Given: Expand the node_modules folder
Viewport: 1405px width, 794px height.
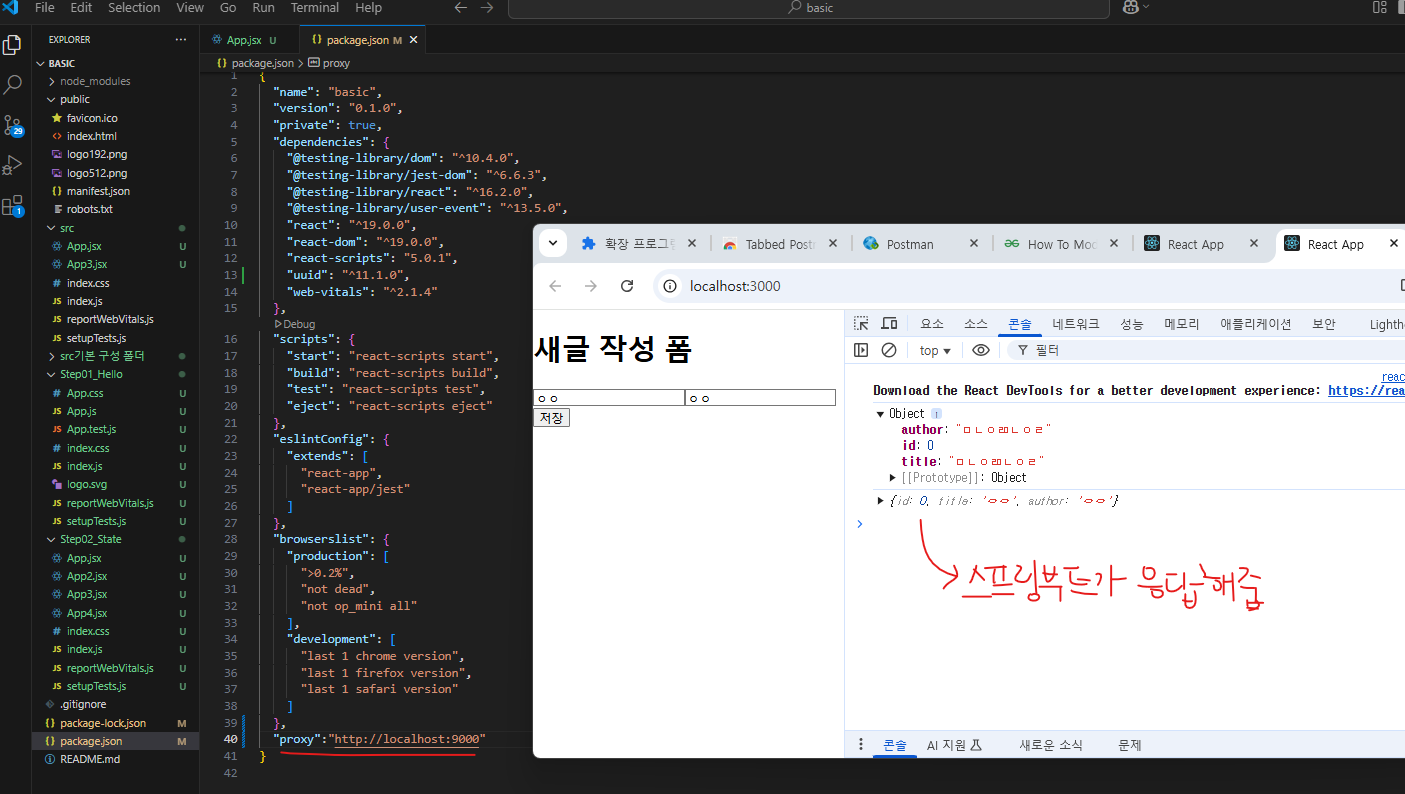Looking at the screenshot, I should coord(95,81).
